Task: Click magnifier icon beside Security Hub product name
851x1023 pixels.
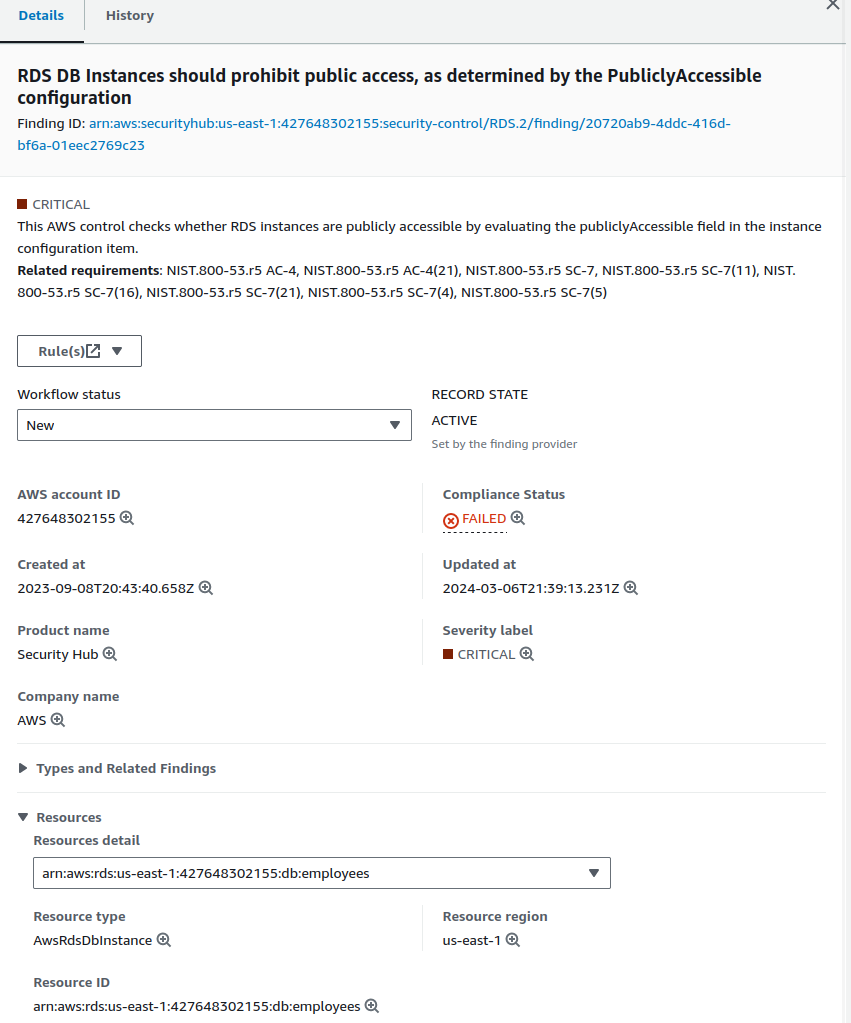Action: (x=110, y=654)
